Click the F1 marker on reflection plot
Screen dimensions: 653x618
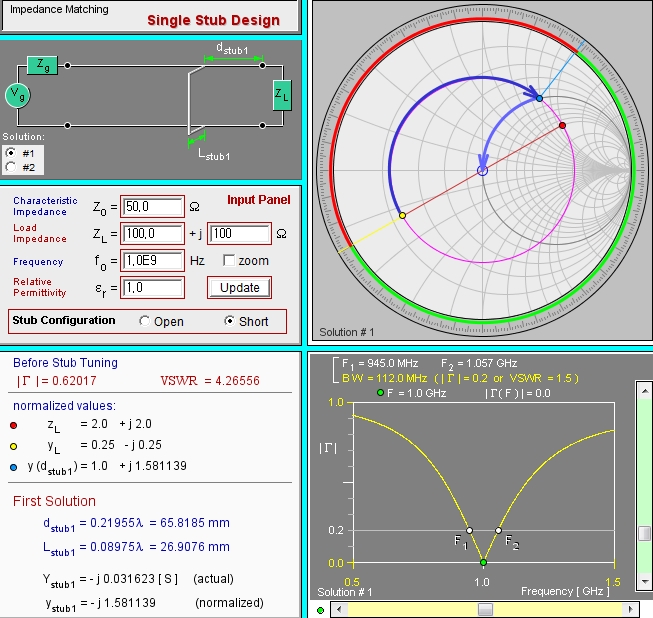point(469,530)
